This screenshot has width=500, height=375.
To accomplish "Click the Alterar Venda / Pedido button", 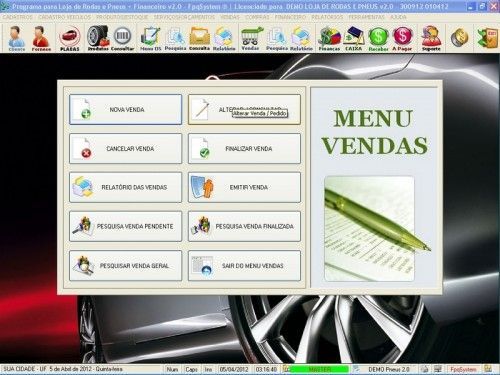I will (x=244, y=109).
